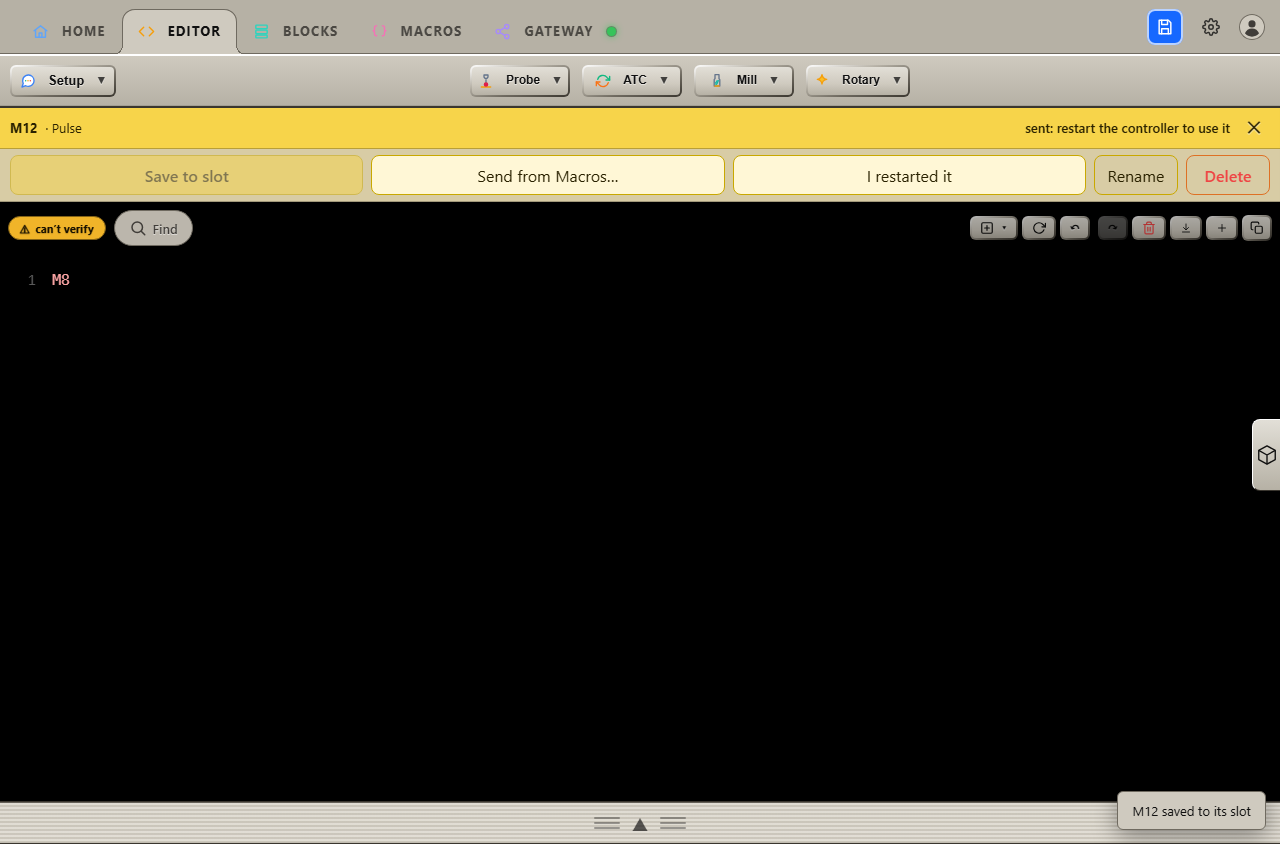Screen dimensions: 1280x844
Task: Switch to the Macros tab
Action: [x=416, y=31]
